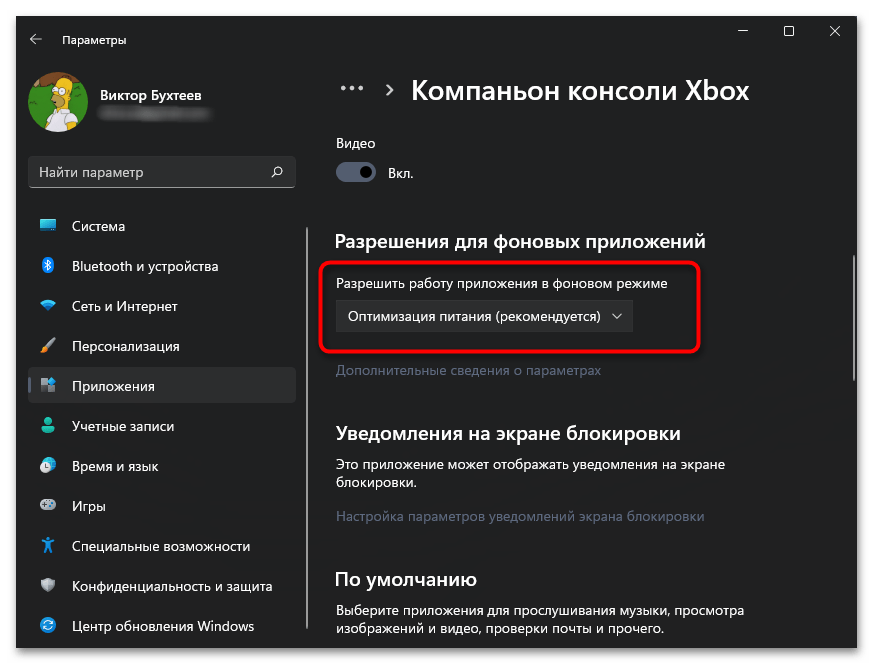This screenshot has width=873, height=664.
Task: Click the Network and Internet Wi-Fi icon
Action: pos(47,306)
